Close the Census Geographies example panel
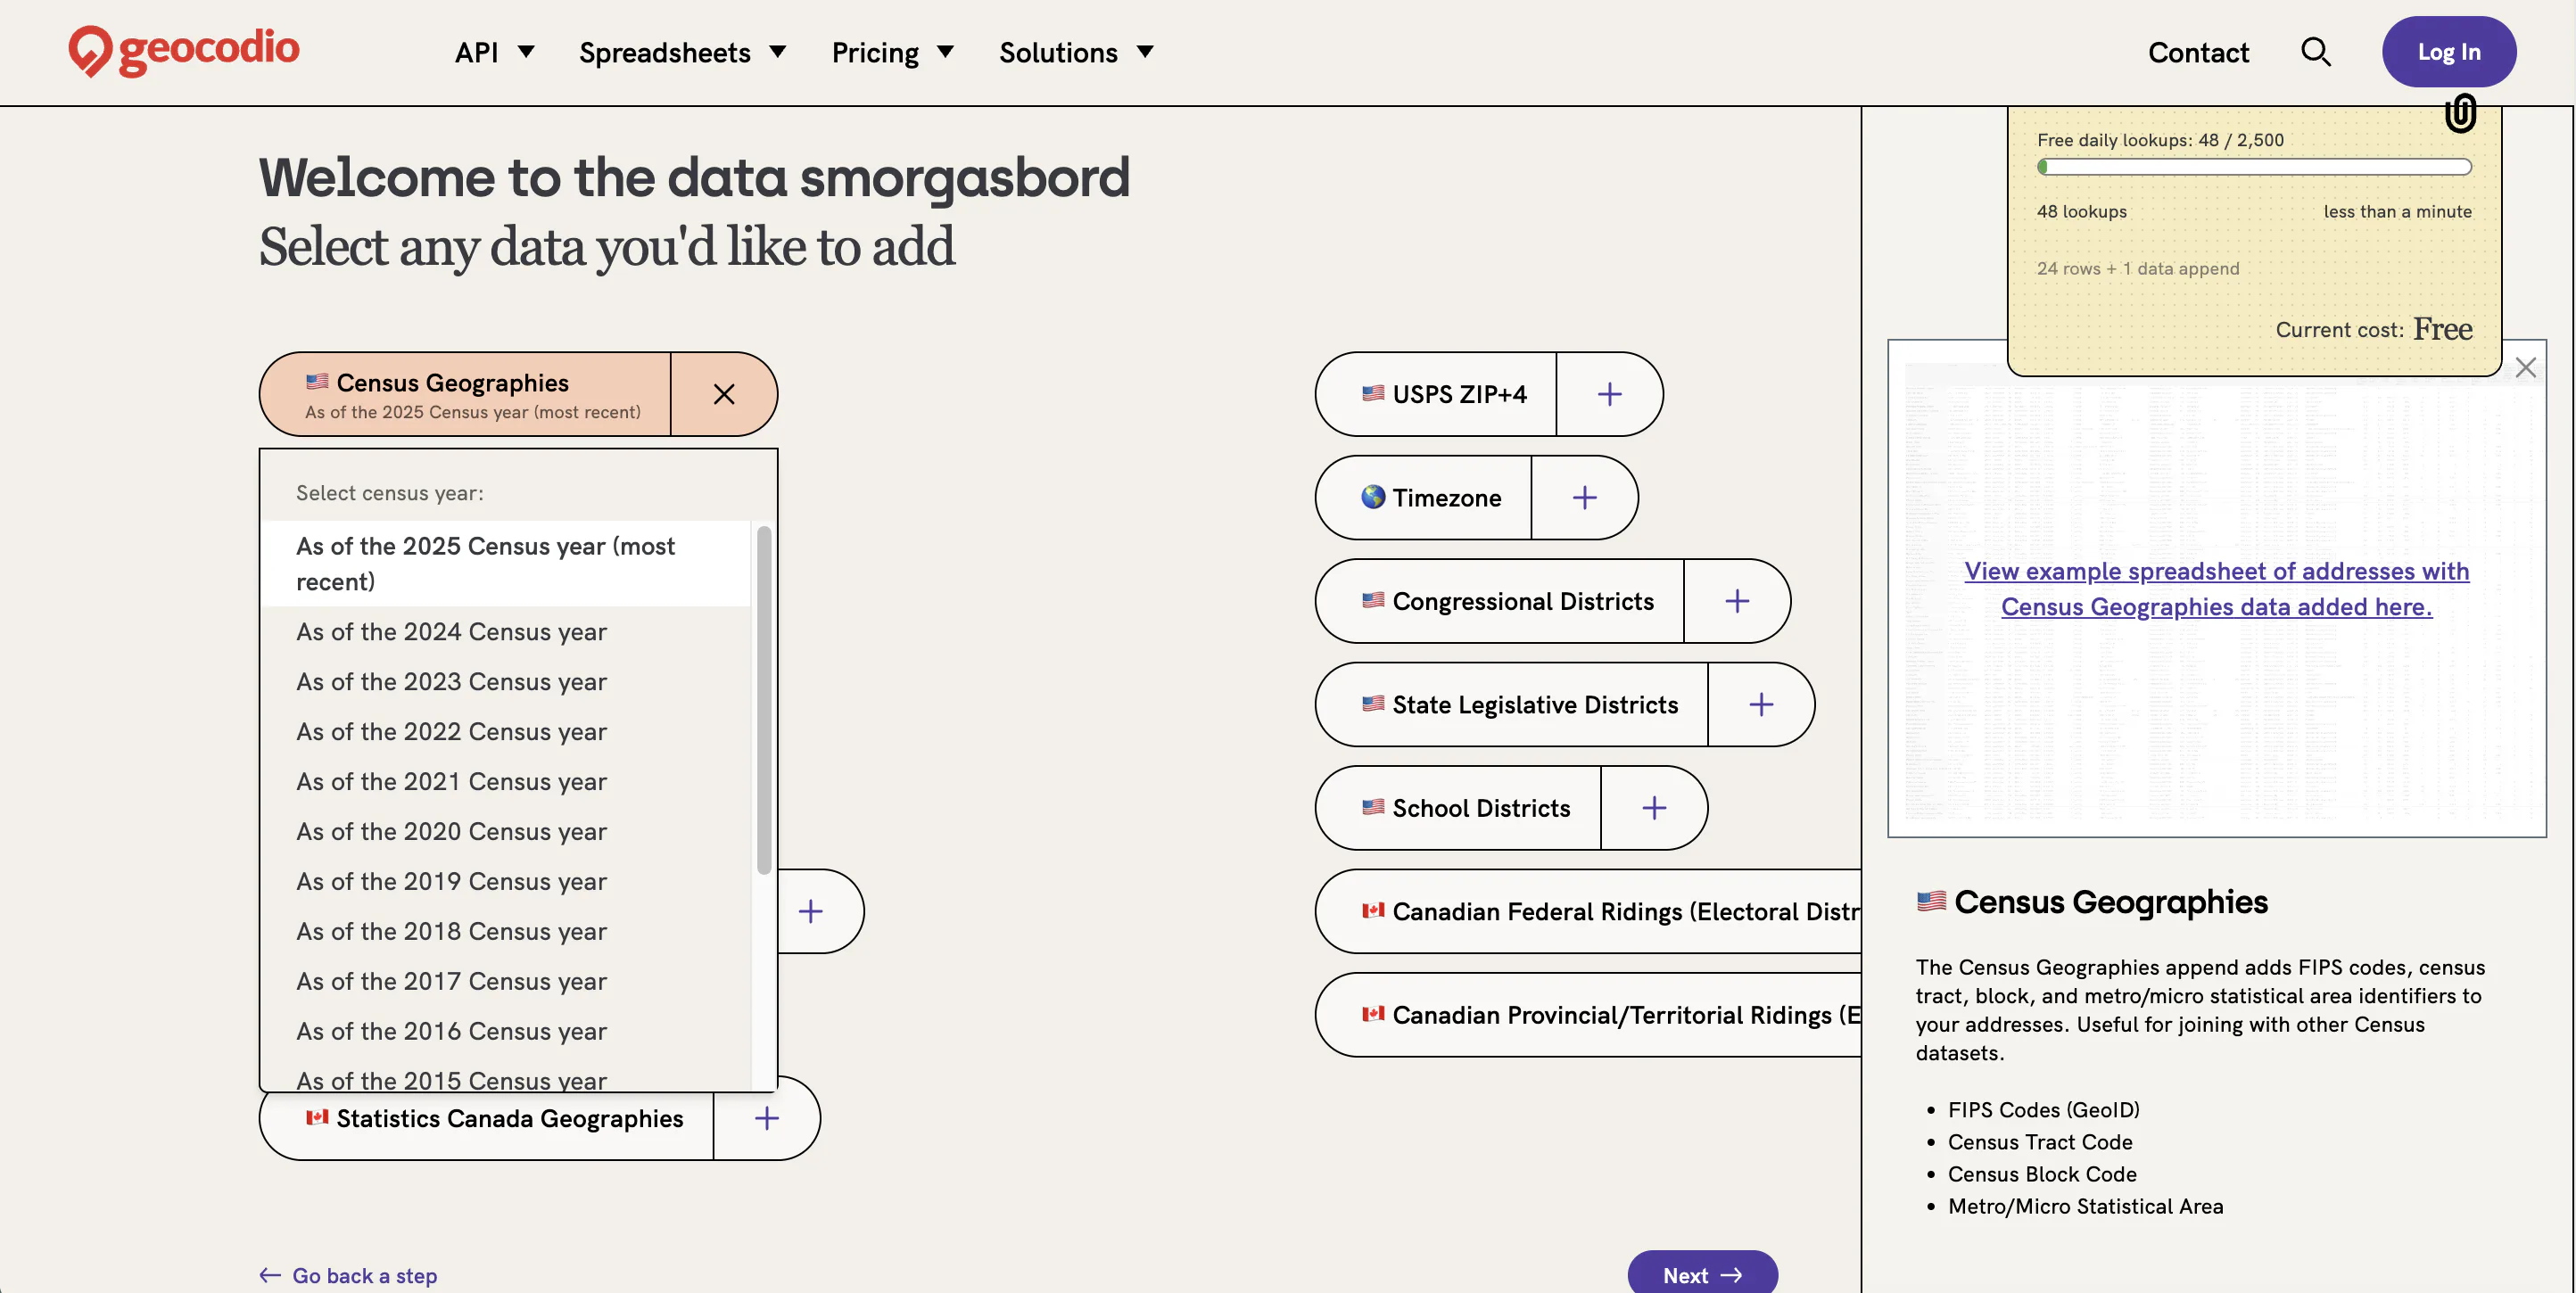 pos(2526,368)
